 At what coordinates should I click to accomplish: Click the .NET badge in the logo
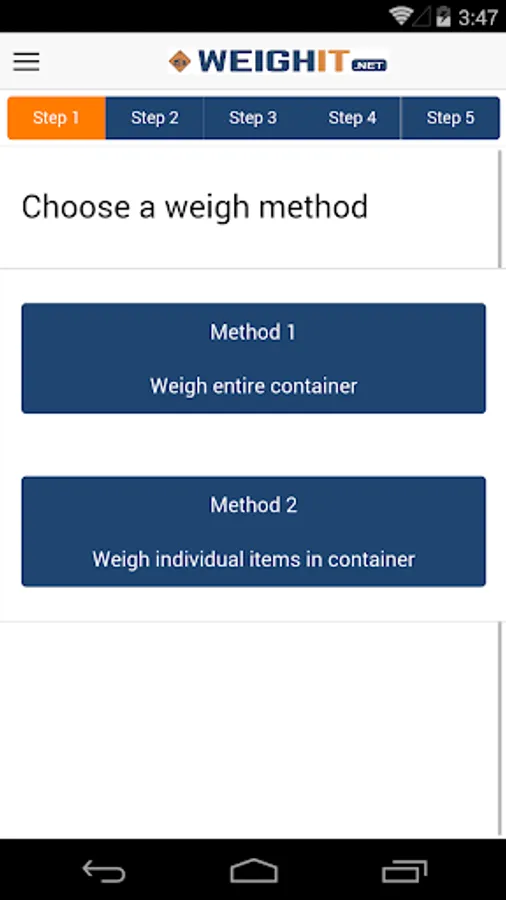(x=369, y=66)
